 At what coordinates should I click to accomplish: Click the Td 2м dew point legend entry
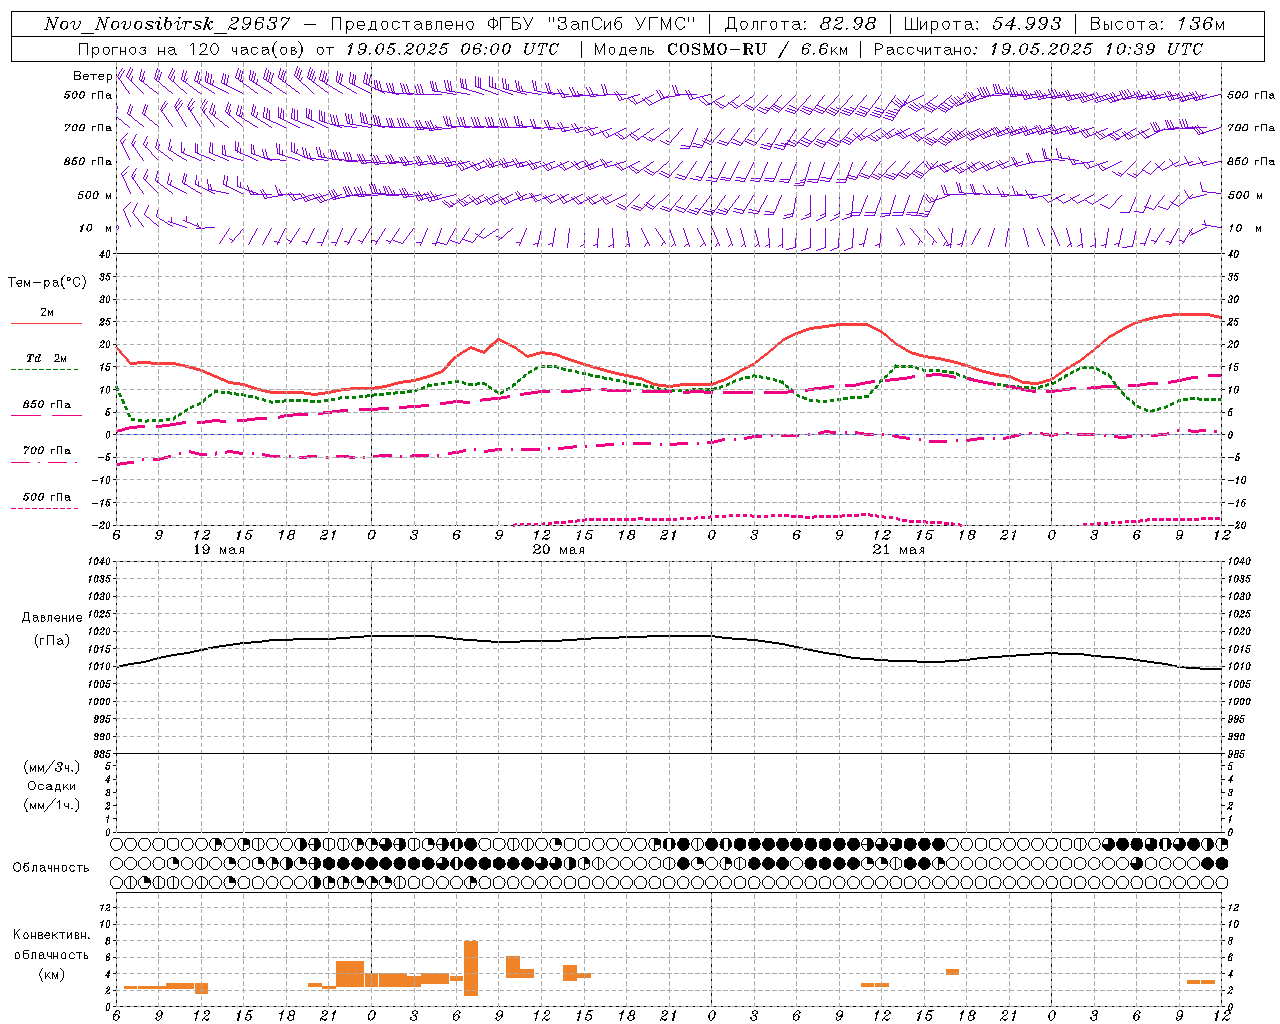(46, 358)
